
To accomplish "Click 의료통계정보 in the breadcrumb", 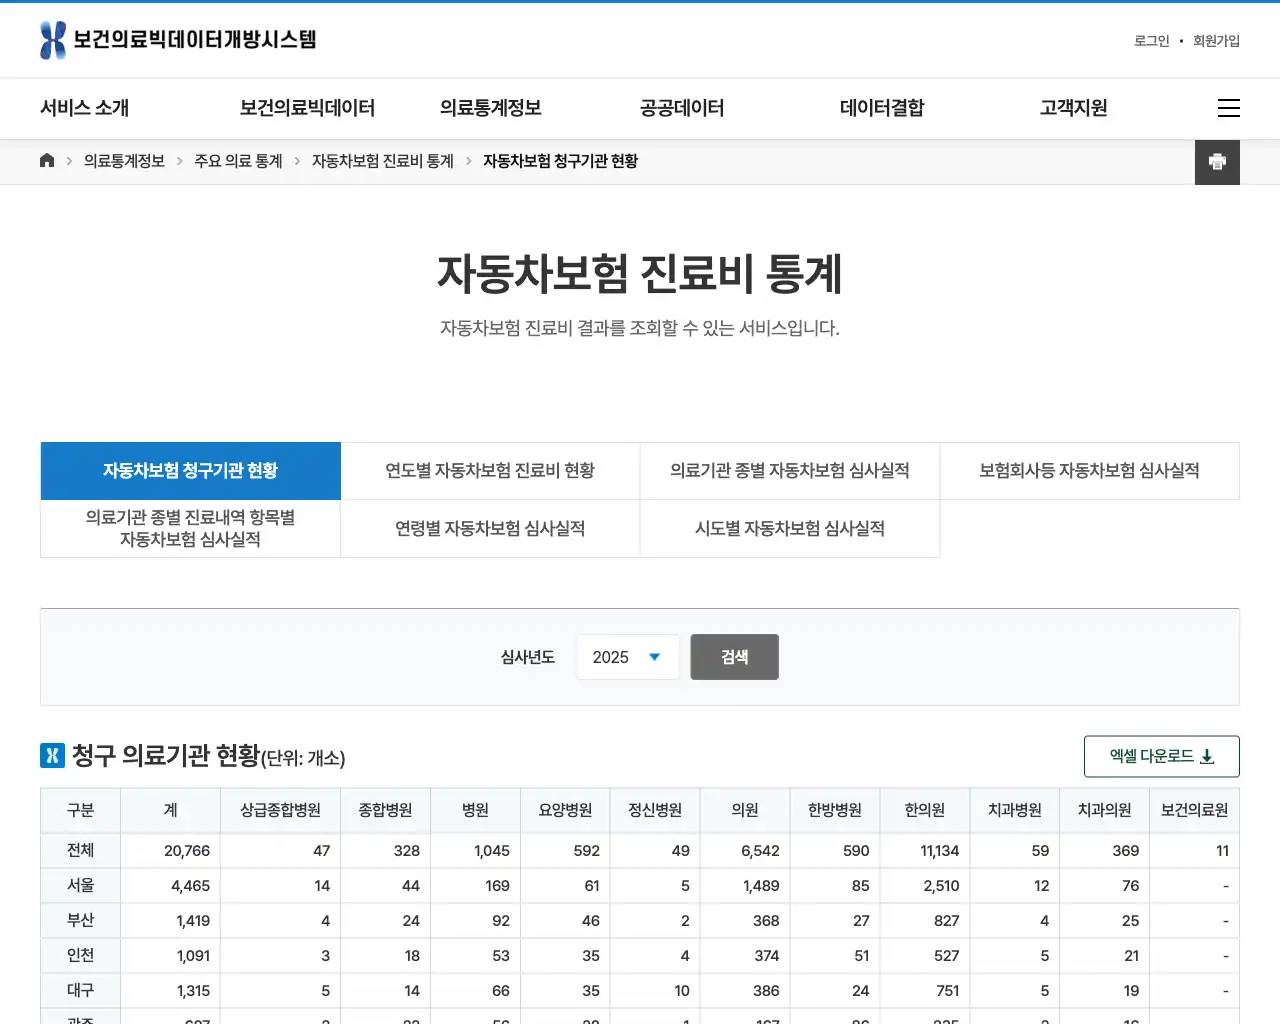I will click(x=125, y=161).
